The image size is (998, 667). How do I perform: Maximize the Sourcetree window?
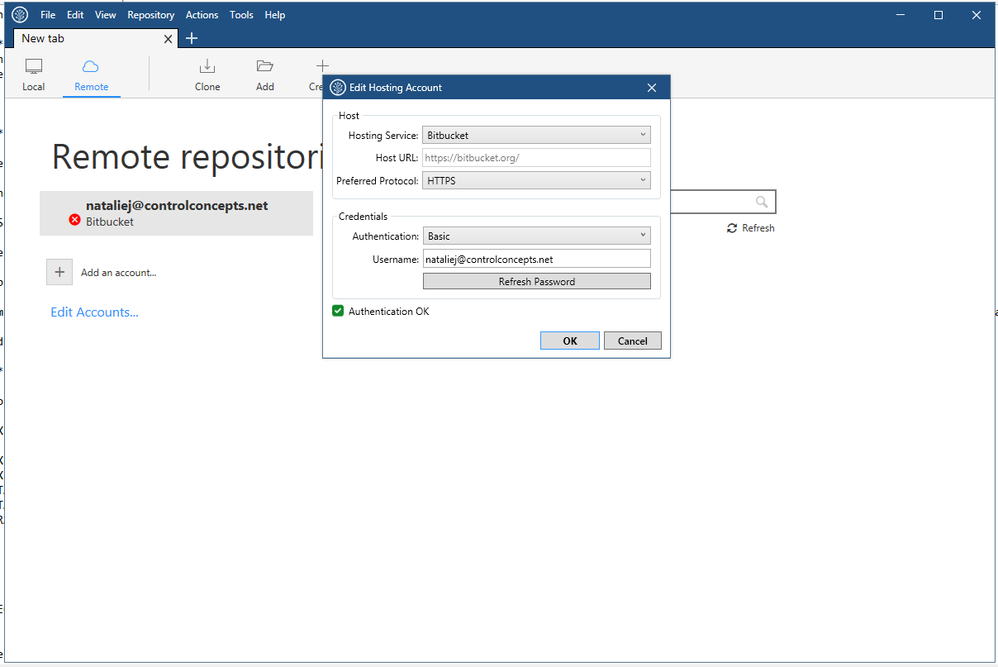[x=938, y=15]
